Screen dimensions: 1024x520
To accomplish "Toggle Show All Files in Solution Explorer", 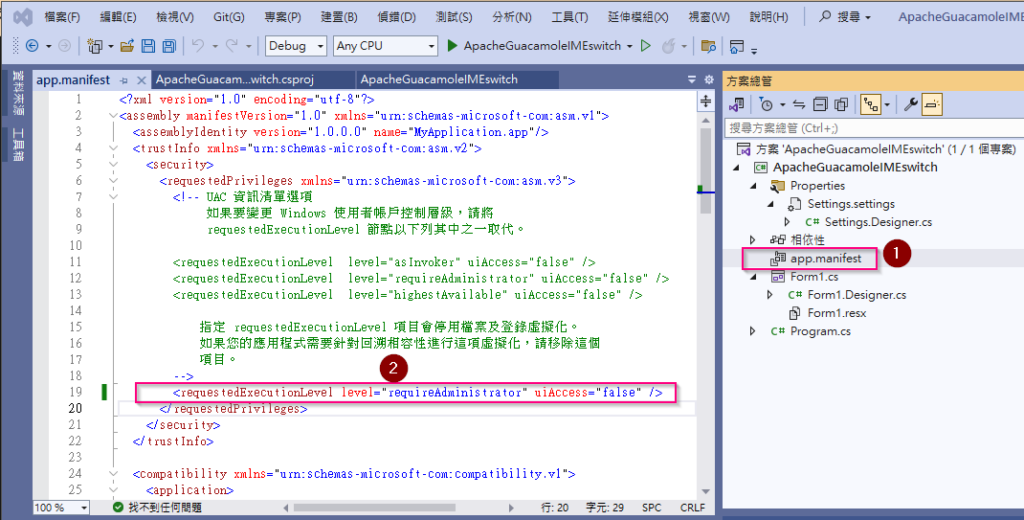I will point(842,105).
